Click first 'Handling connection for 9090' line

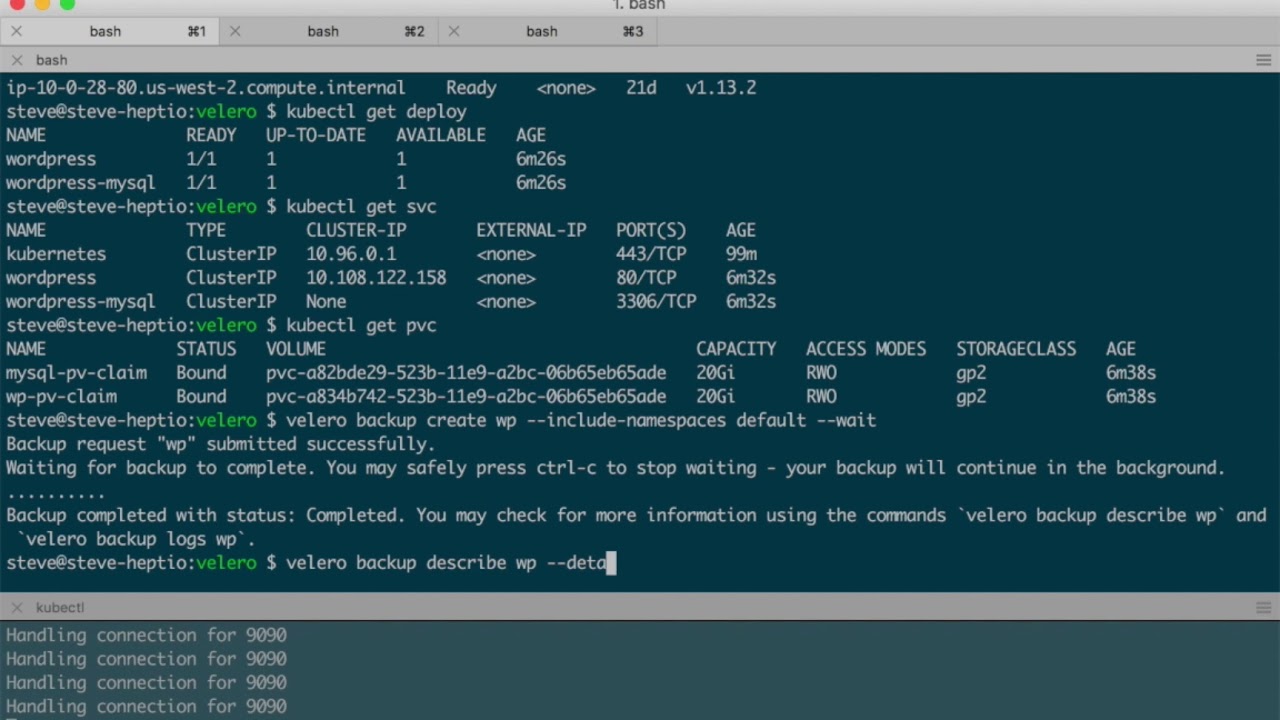pyautogui.click(x=146, y=635)
